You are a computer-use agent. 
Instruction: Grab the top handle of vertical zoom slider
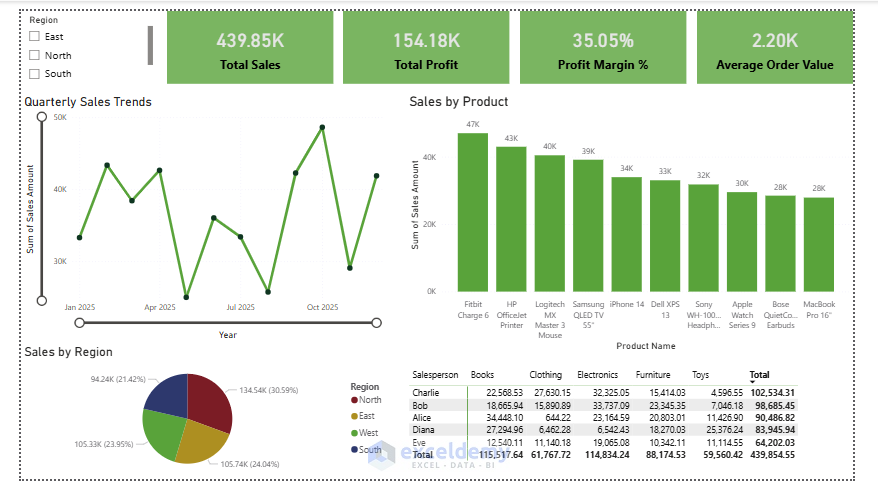tap(42, 117)
